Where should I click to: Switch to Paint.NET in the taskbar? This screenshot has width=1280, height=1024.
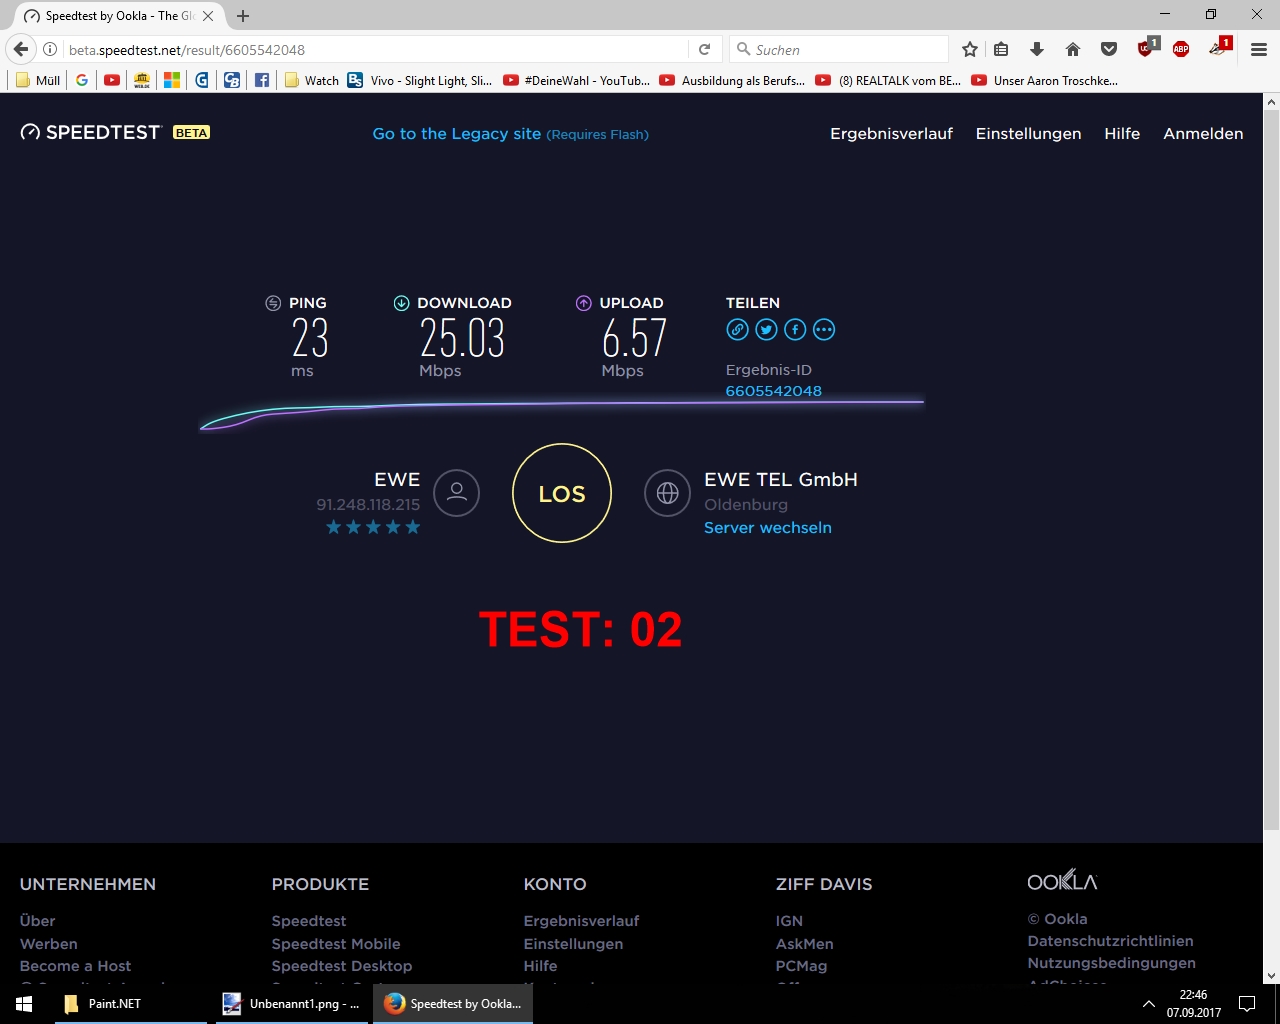130,1004
